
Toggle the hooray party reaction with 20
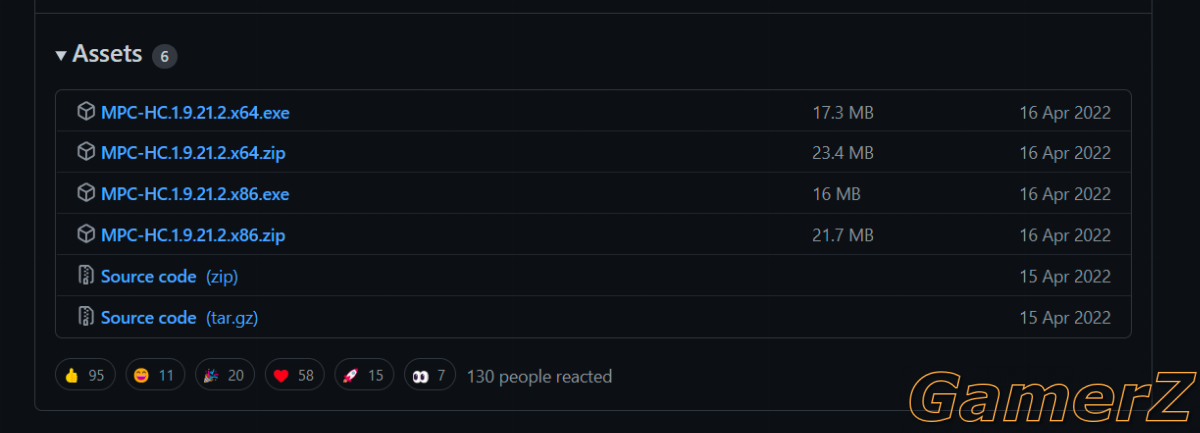224,376
